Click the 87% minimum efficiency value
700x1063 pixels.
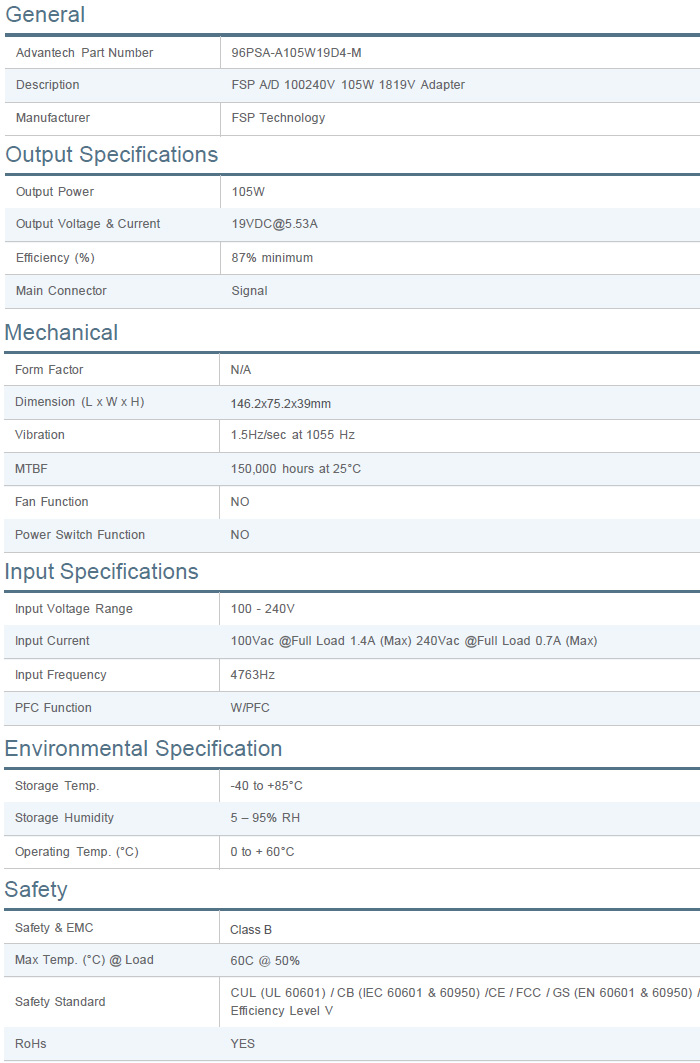(272, 258)
